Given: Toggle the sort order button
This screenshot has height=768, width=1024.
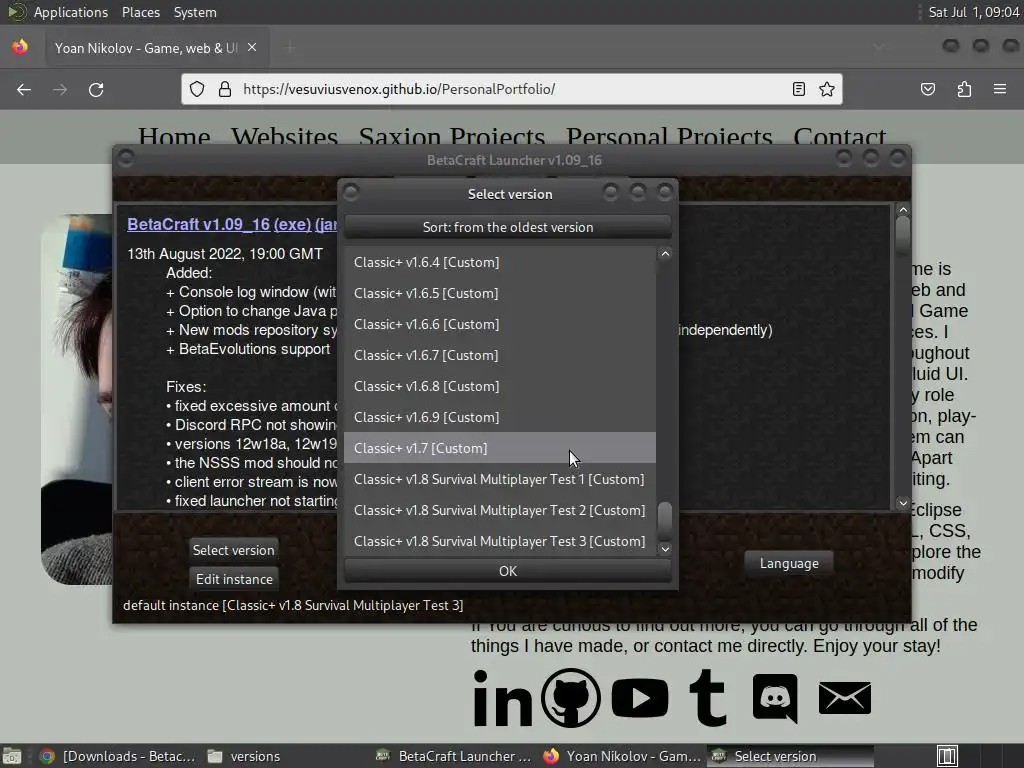Looking at the screenshot, I should coord(507,227).
